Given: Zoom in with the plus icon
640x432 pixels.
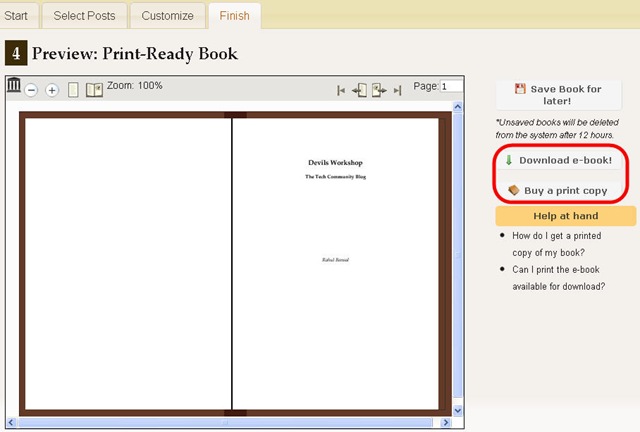Looking at the screenshot, I should pyautogui.click(x=52, y=90).
